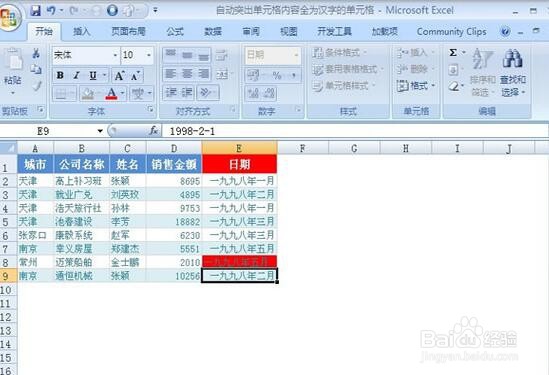
Task: Increase font size with the large A icon
Action: point(119,75)
